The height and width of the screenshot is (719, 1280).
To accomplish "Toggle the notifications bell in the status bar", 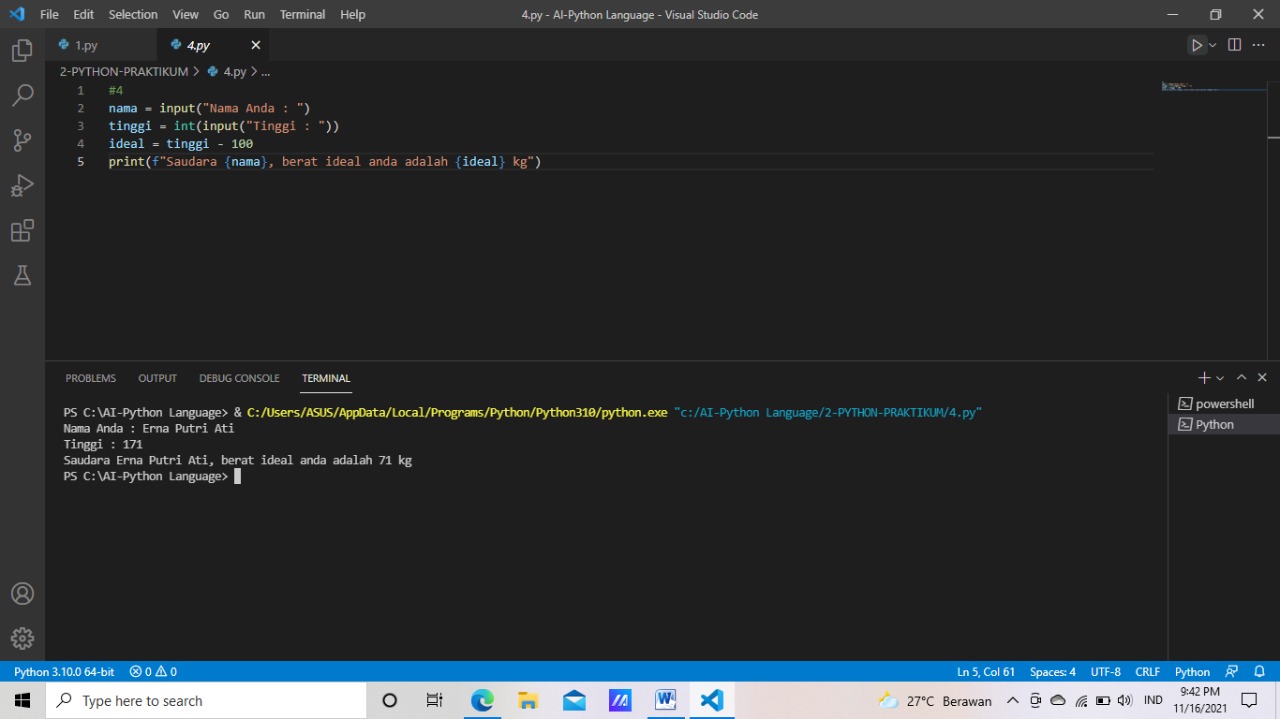I will click(1260, 671).
